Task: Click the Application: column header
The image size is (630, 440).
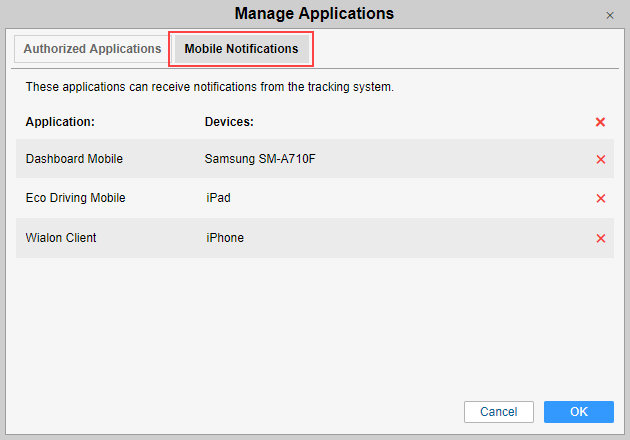Action: click(60, 122)
